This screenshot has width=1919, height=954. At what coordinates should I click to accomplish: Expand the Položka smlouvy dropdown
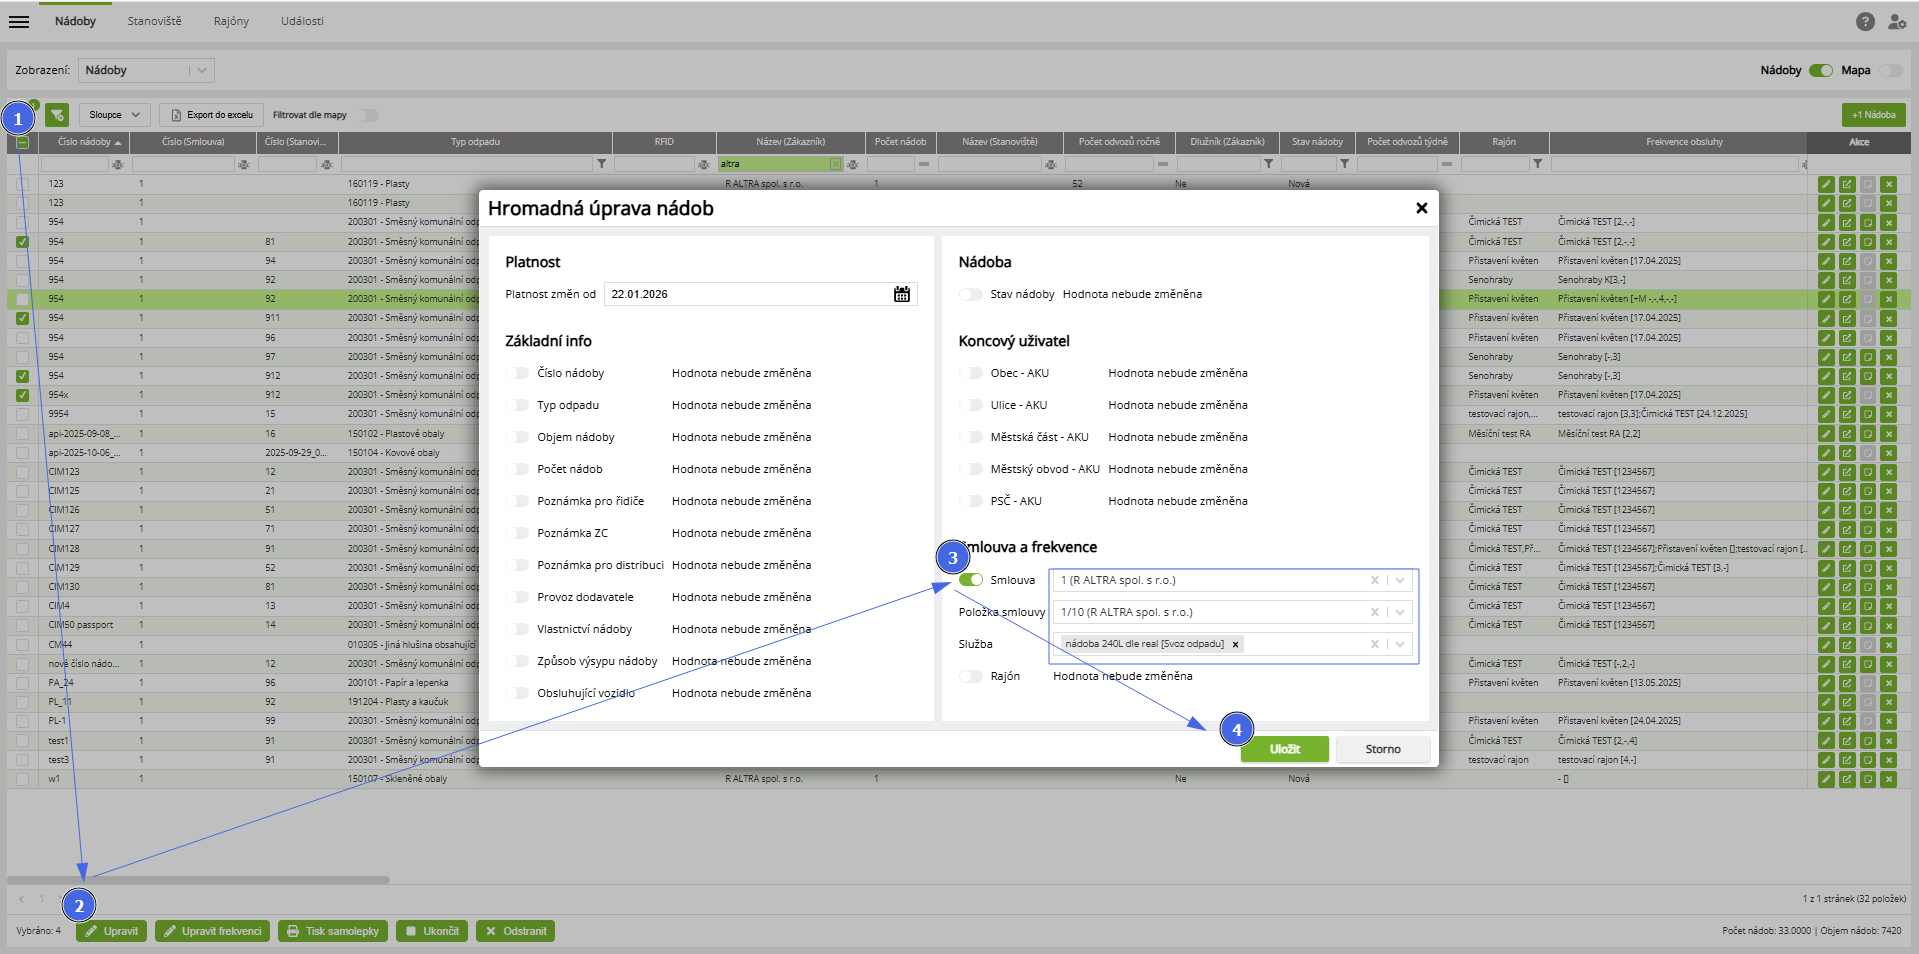coord(1400,612)
